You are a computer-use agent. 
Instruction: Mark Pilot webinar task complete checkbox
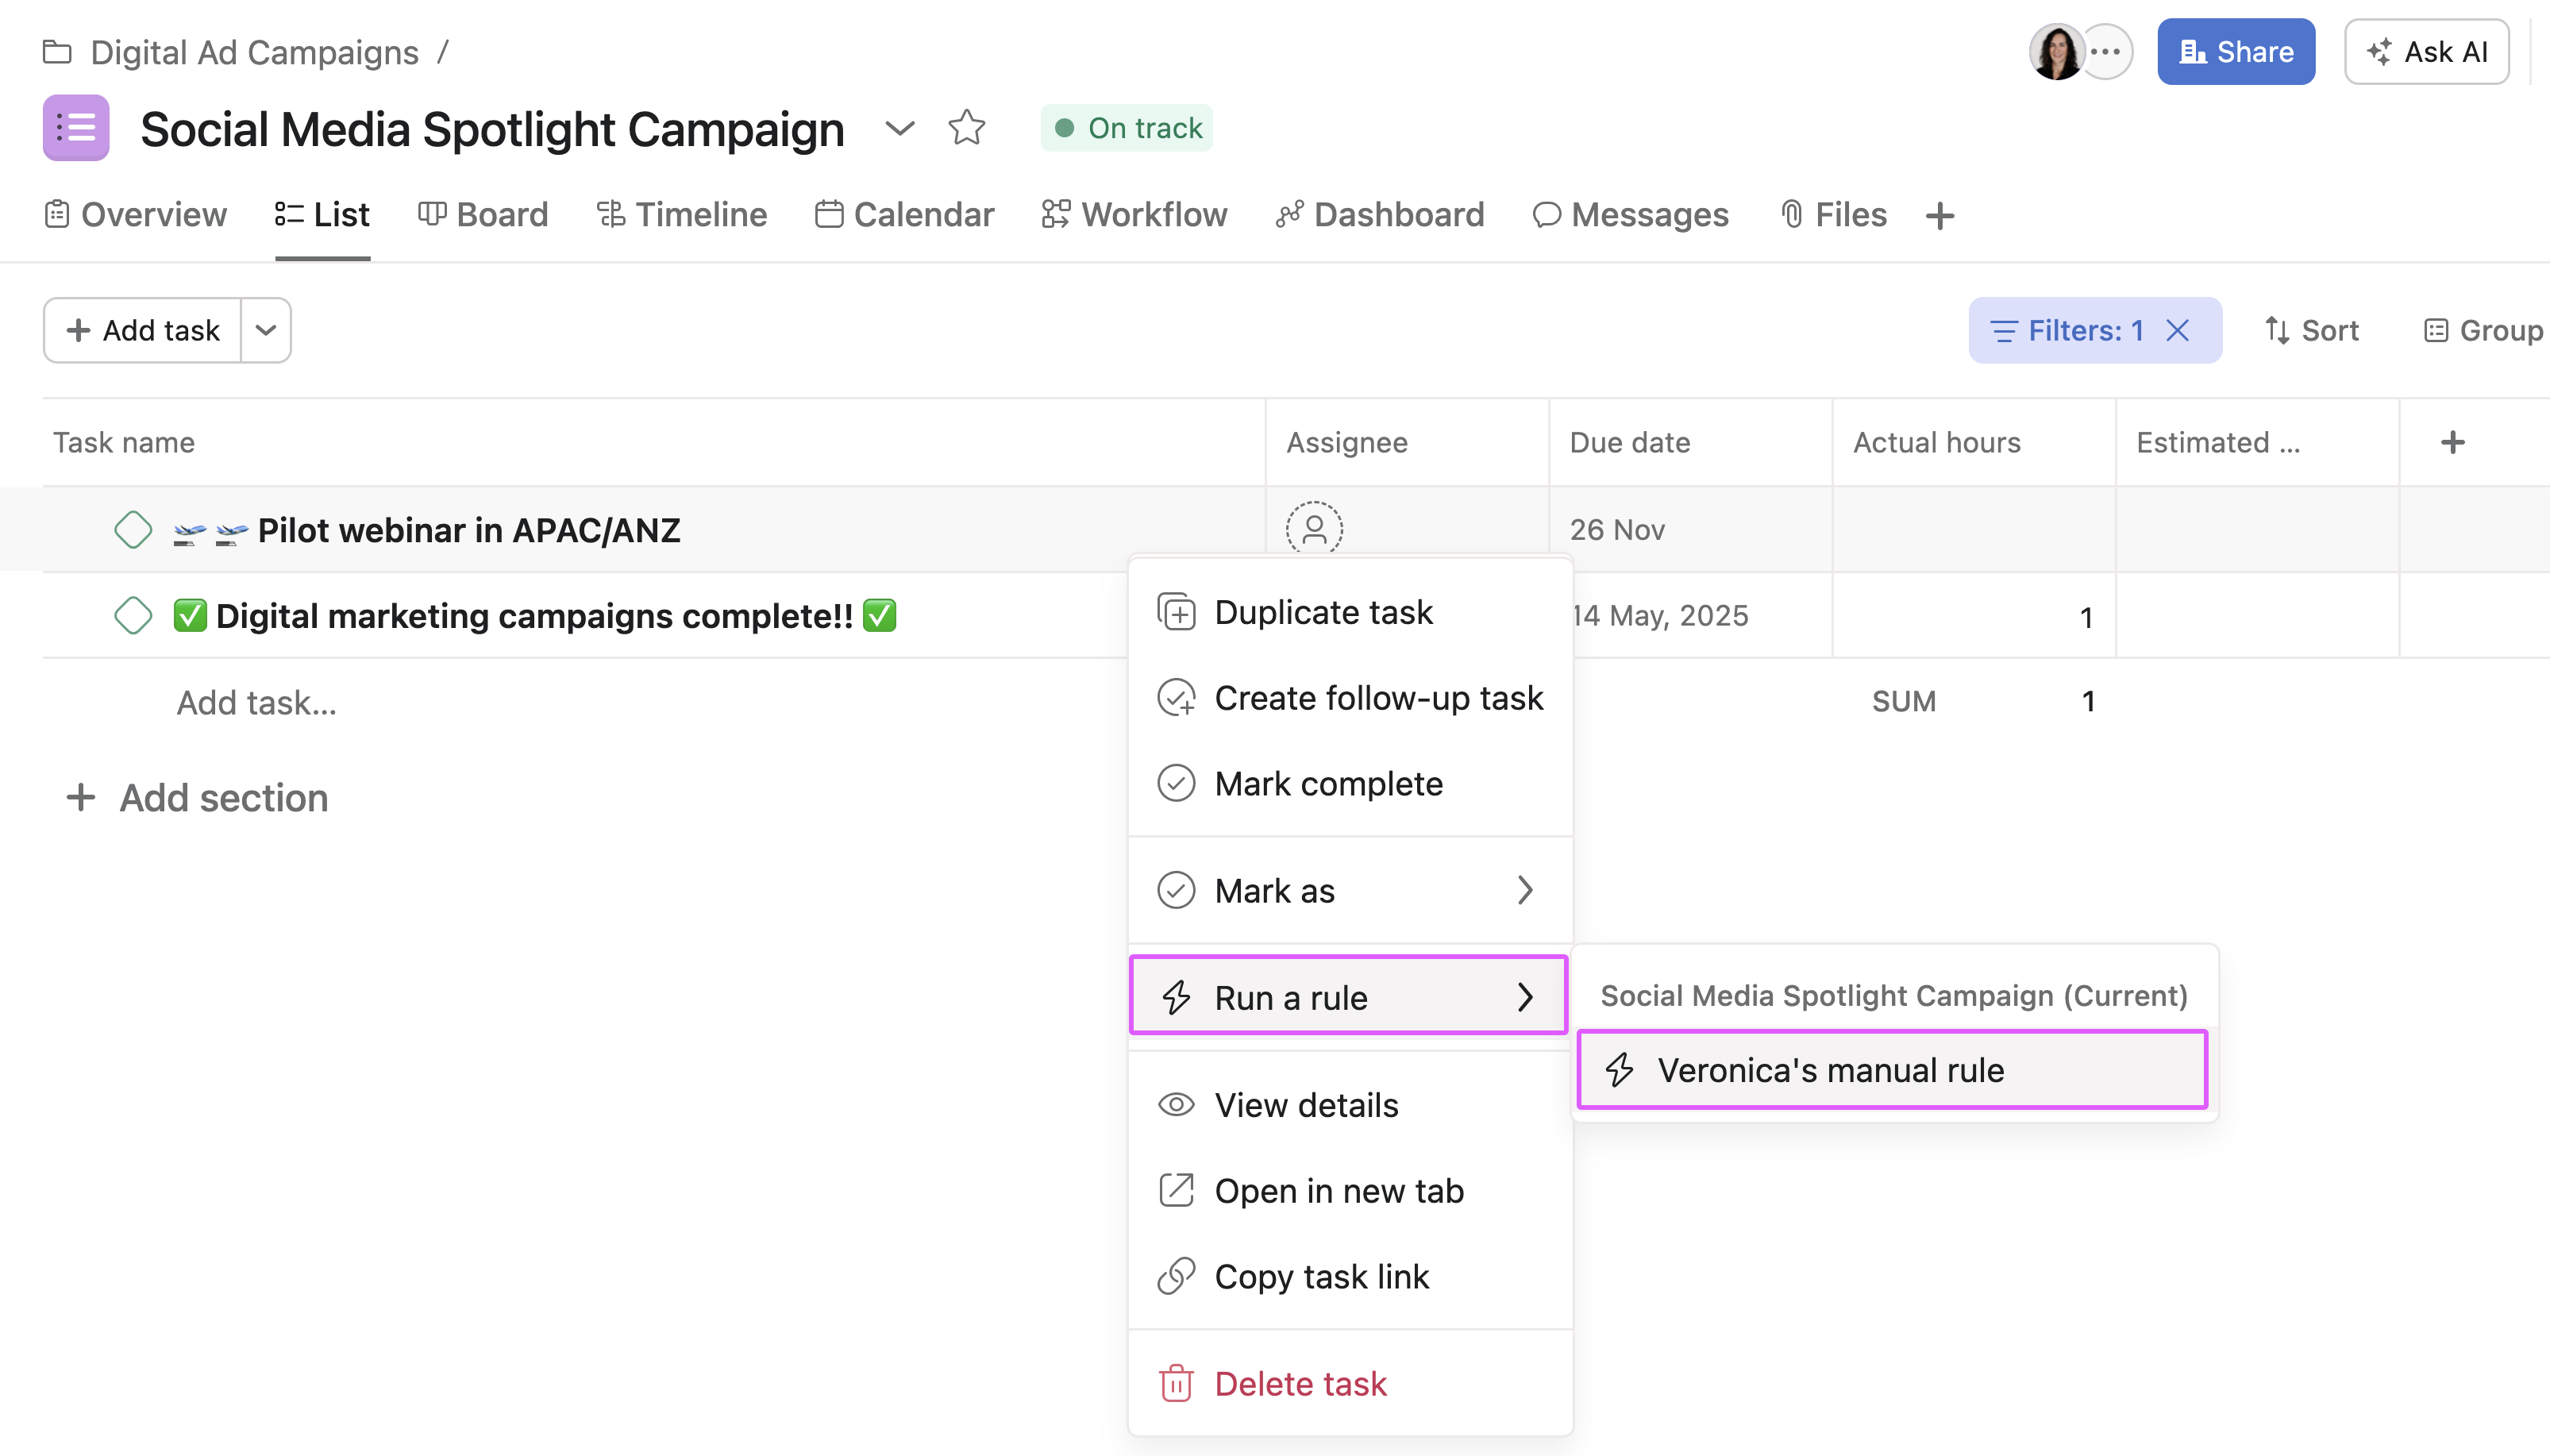133,529
